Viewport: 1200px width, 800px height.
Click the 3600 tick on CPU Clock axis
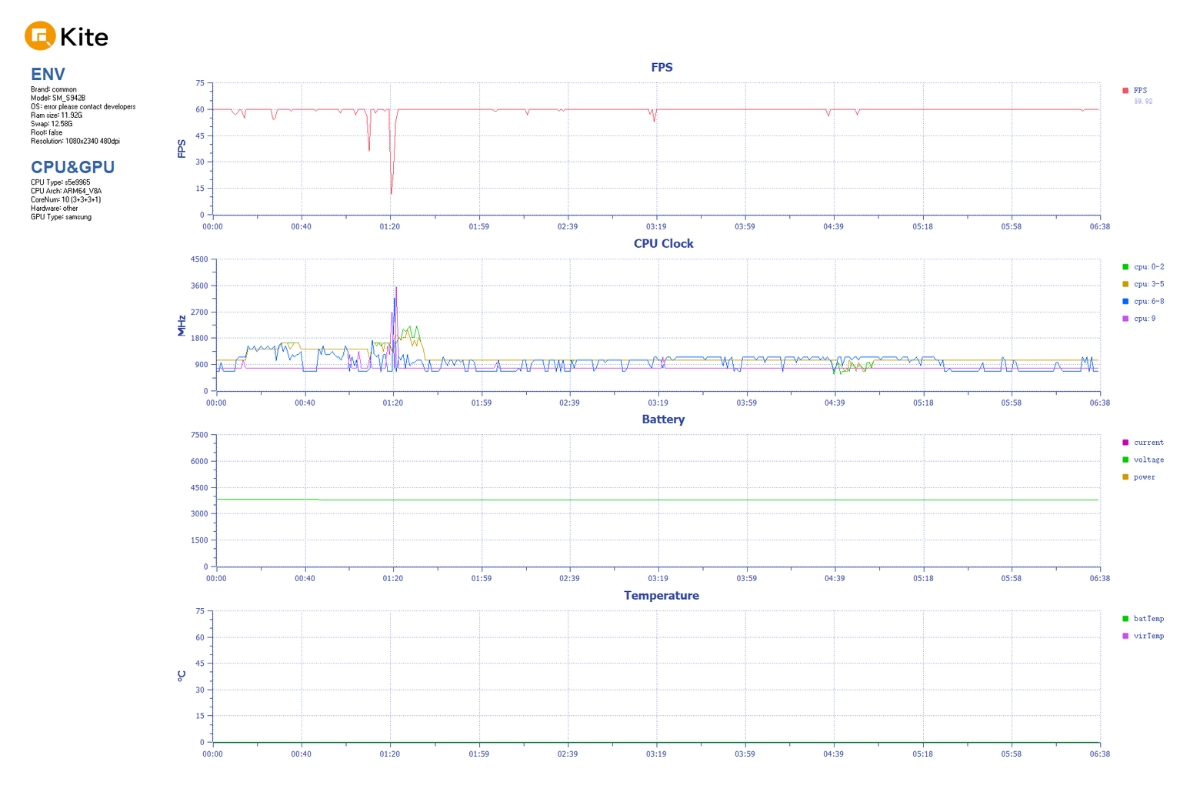(x=198, y=286)
